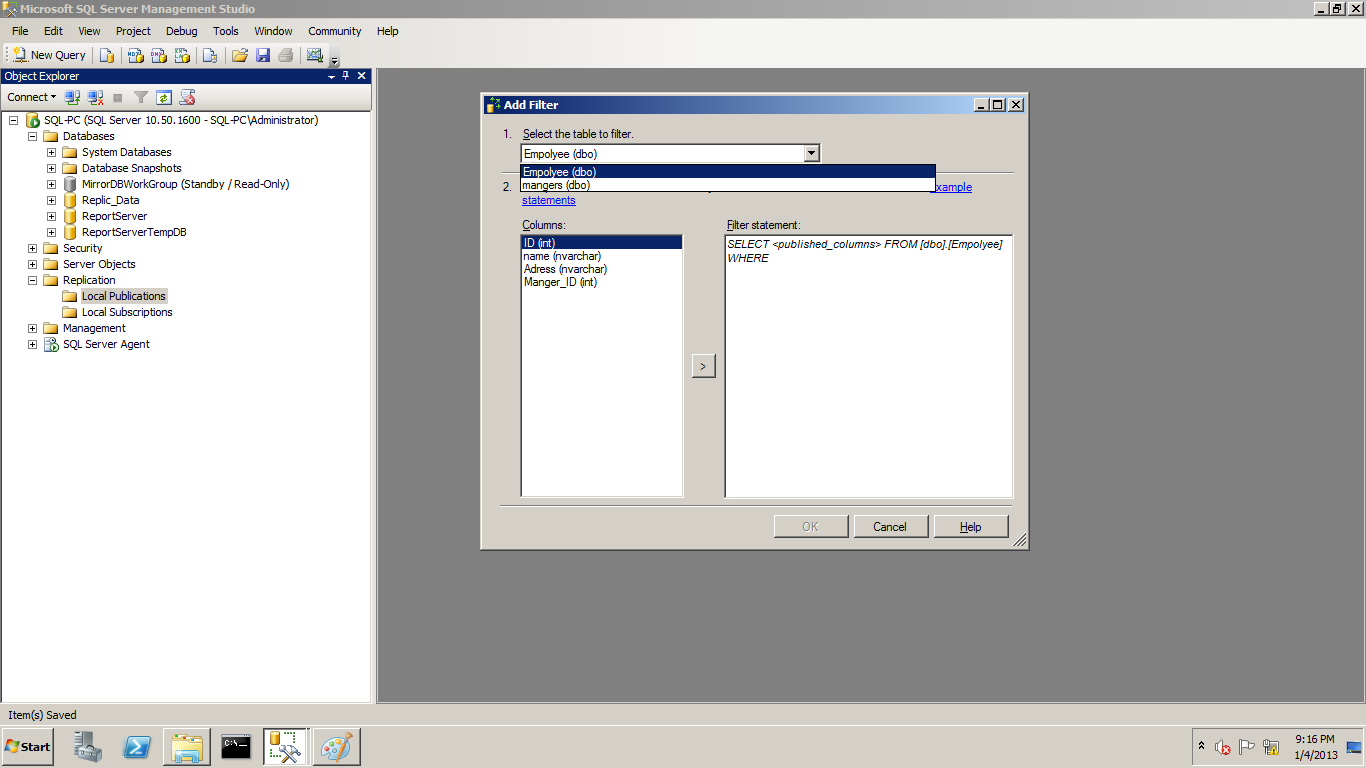Select the Adress (nvarchar) column

pos(565,269)
